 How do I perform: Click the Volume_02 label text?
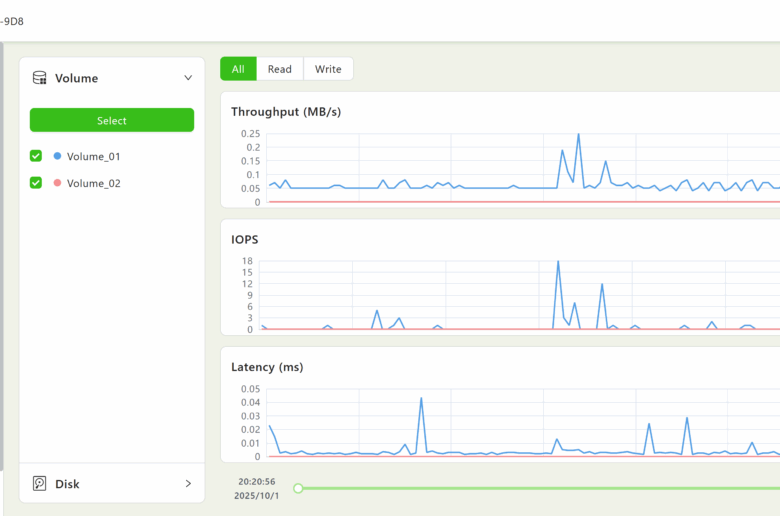click(x=94, y=184)
